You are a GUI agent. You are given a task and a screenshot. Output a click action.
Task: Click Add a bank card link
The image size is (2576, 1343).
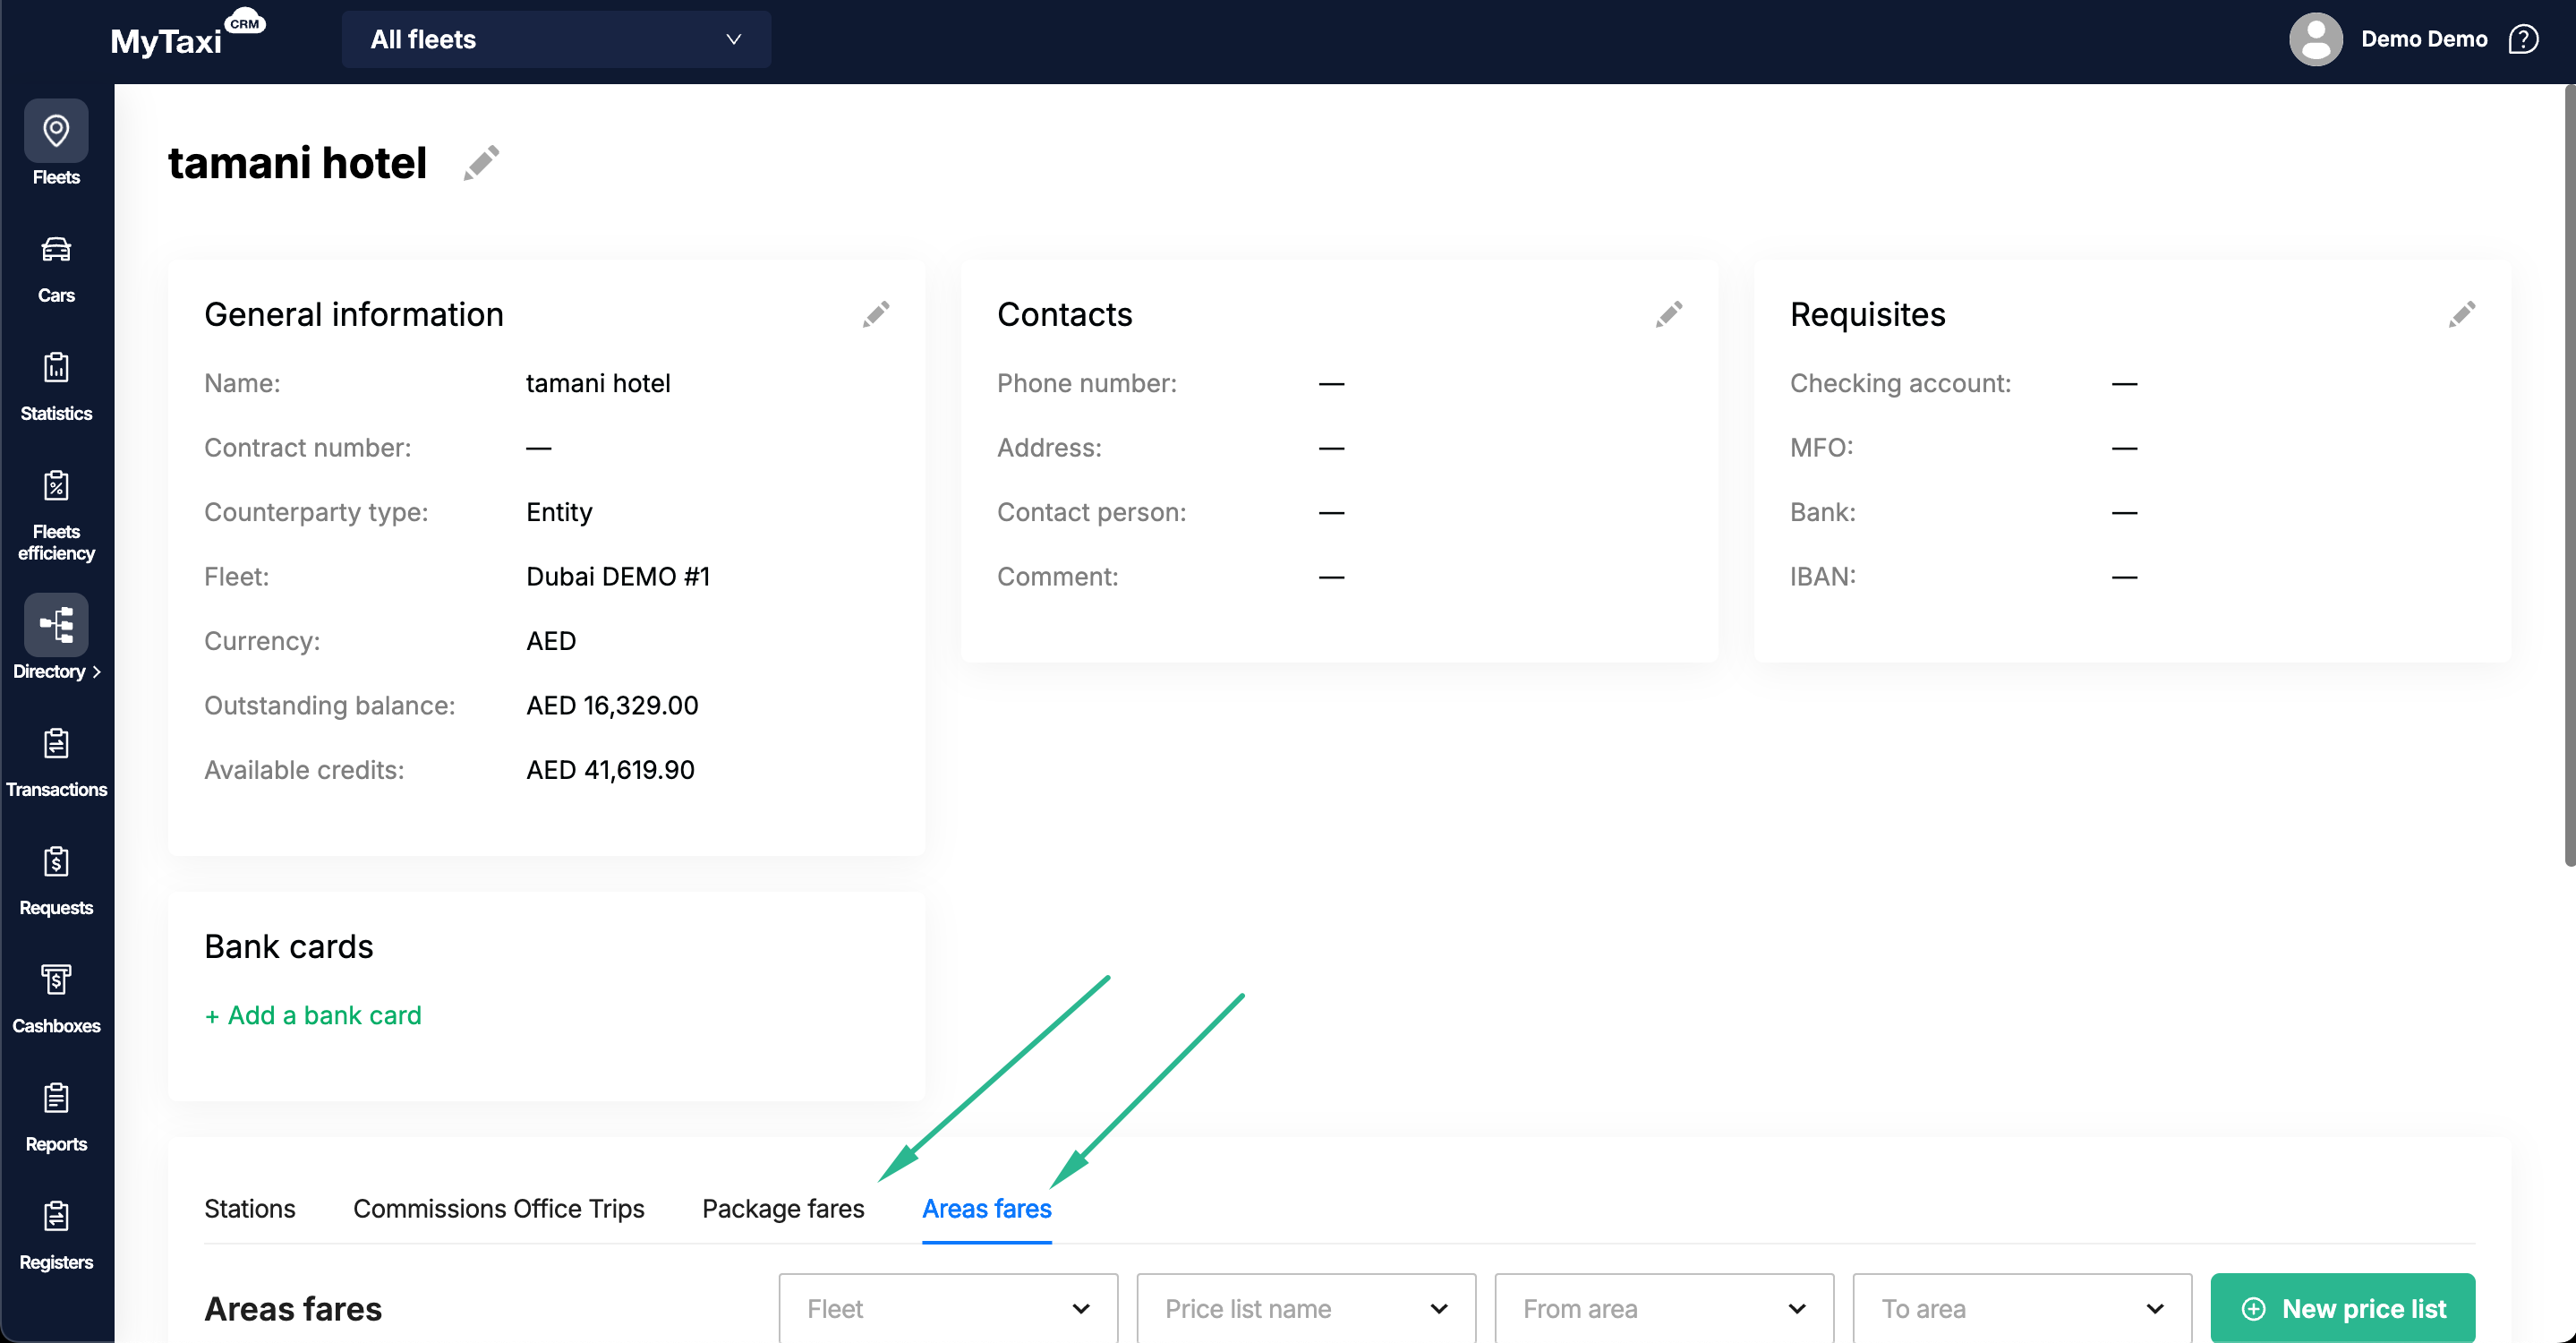point(313,1015)
